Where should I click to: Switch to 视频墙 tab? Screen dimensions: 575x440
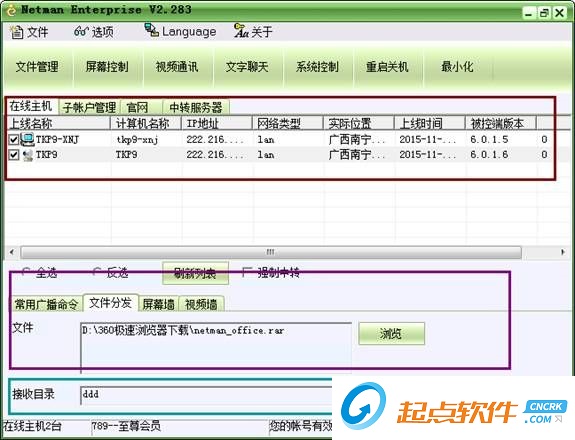pos(201,304)
